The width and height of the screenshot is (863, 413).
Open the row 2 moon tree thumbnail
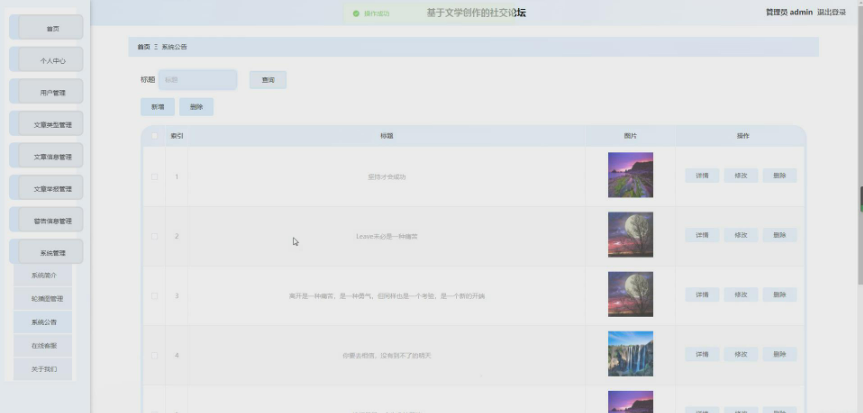[630, 235]
